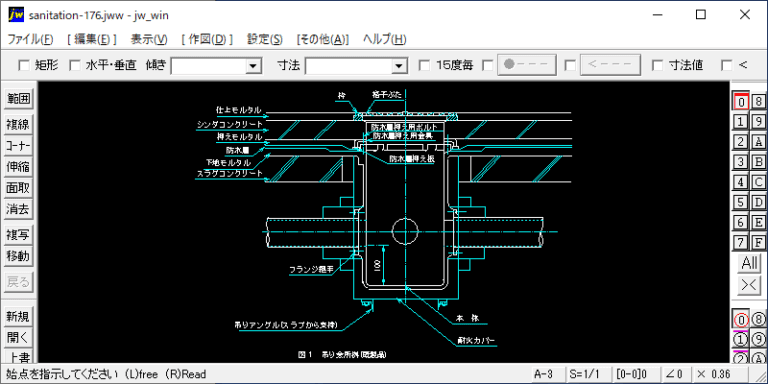Select layer 8 square button
Image resolution: width=768 pixels, height=384 pixels.
click(759, 102)
